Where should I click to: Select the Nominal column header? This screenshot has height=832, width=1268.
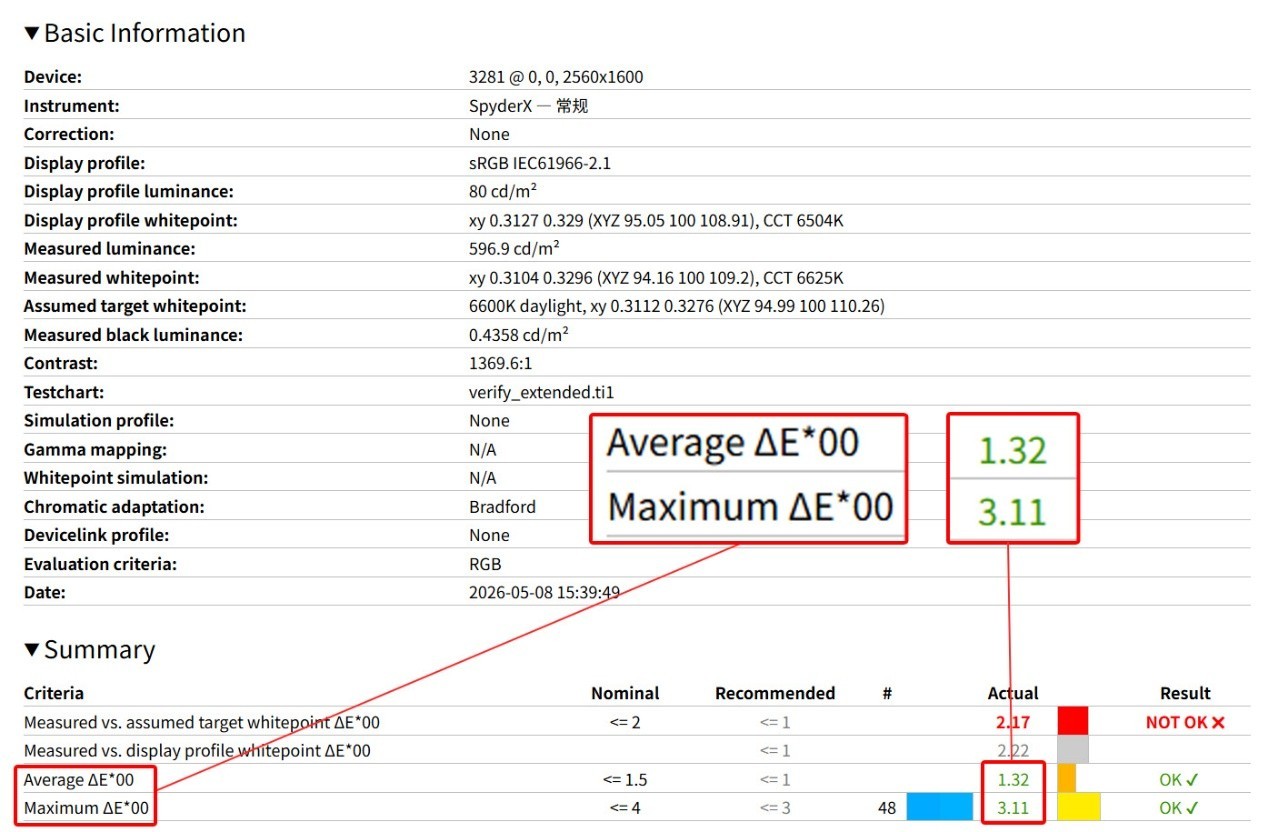coord(625,693)
